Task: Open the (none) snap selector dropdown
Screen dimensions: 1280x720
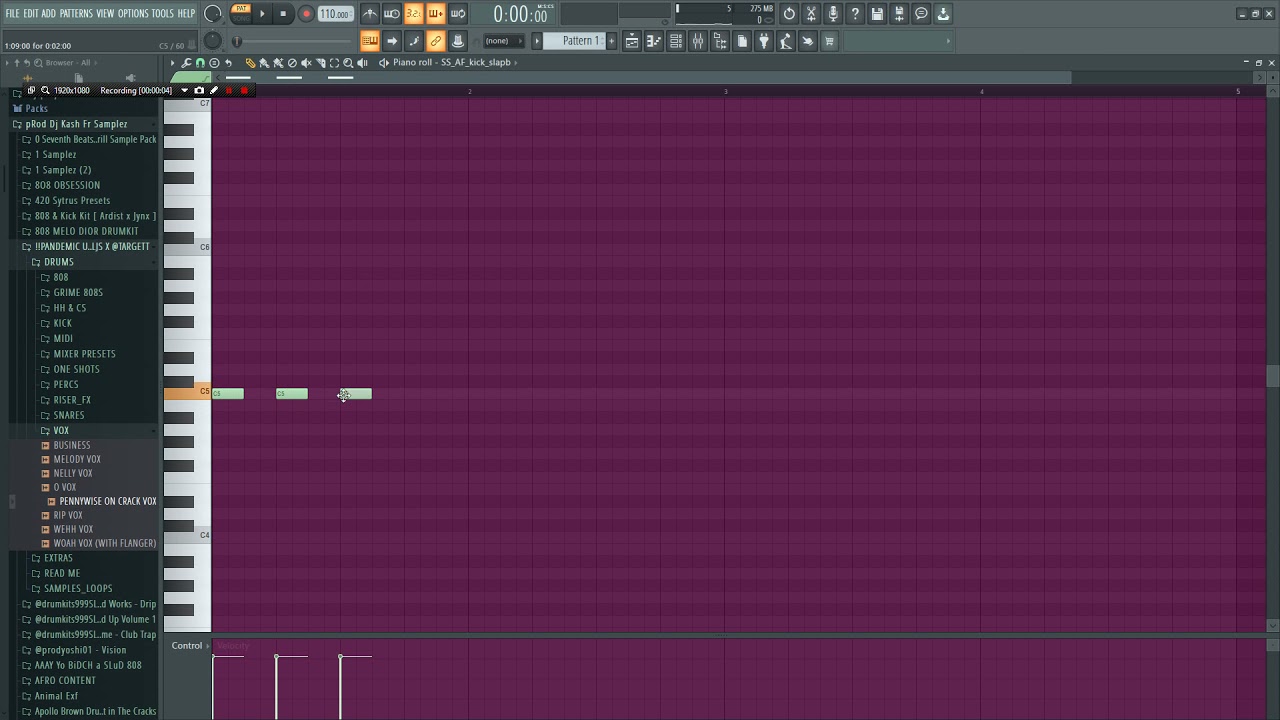Action: pyautogui.click(x=504, y=41)
